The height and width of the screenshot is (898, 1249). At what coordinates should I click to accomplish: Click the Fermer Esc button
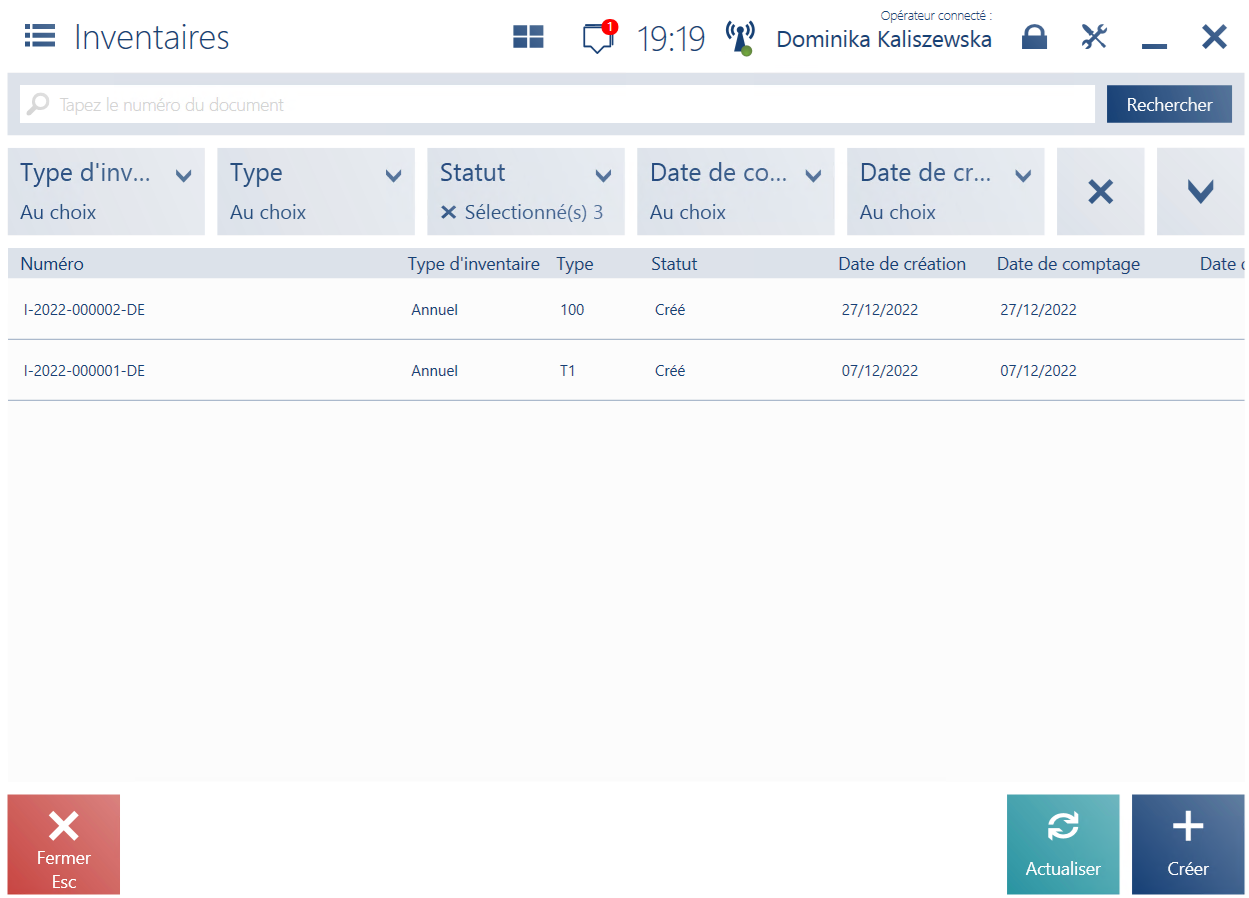[x=64, y=844]
